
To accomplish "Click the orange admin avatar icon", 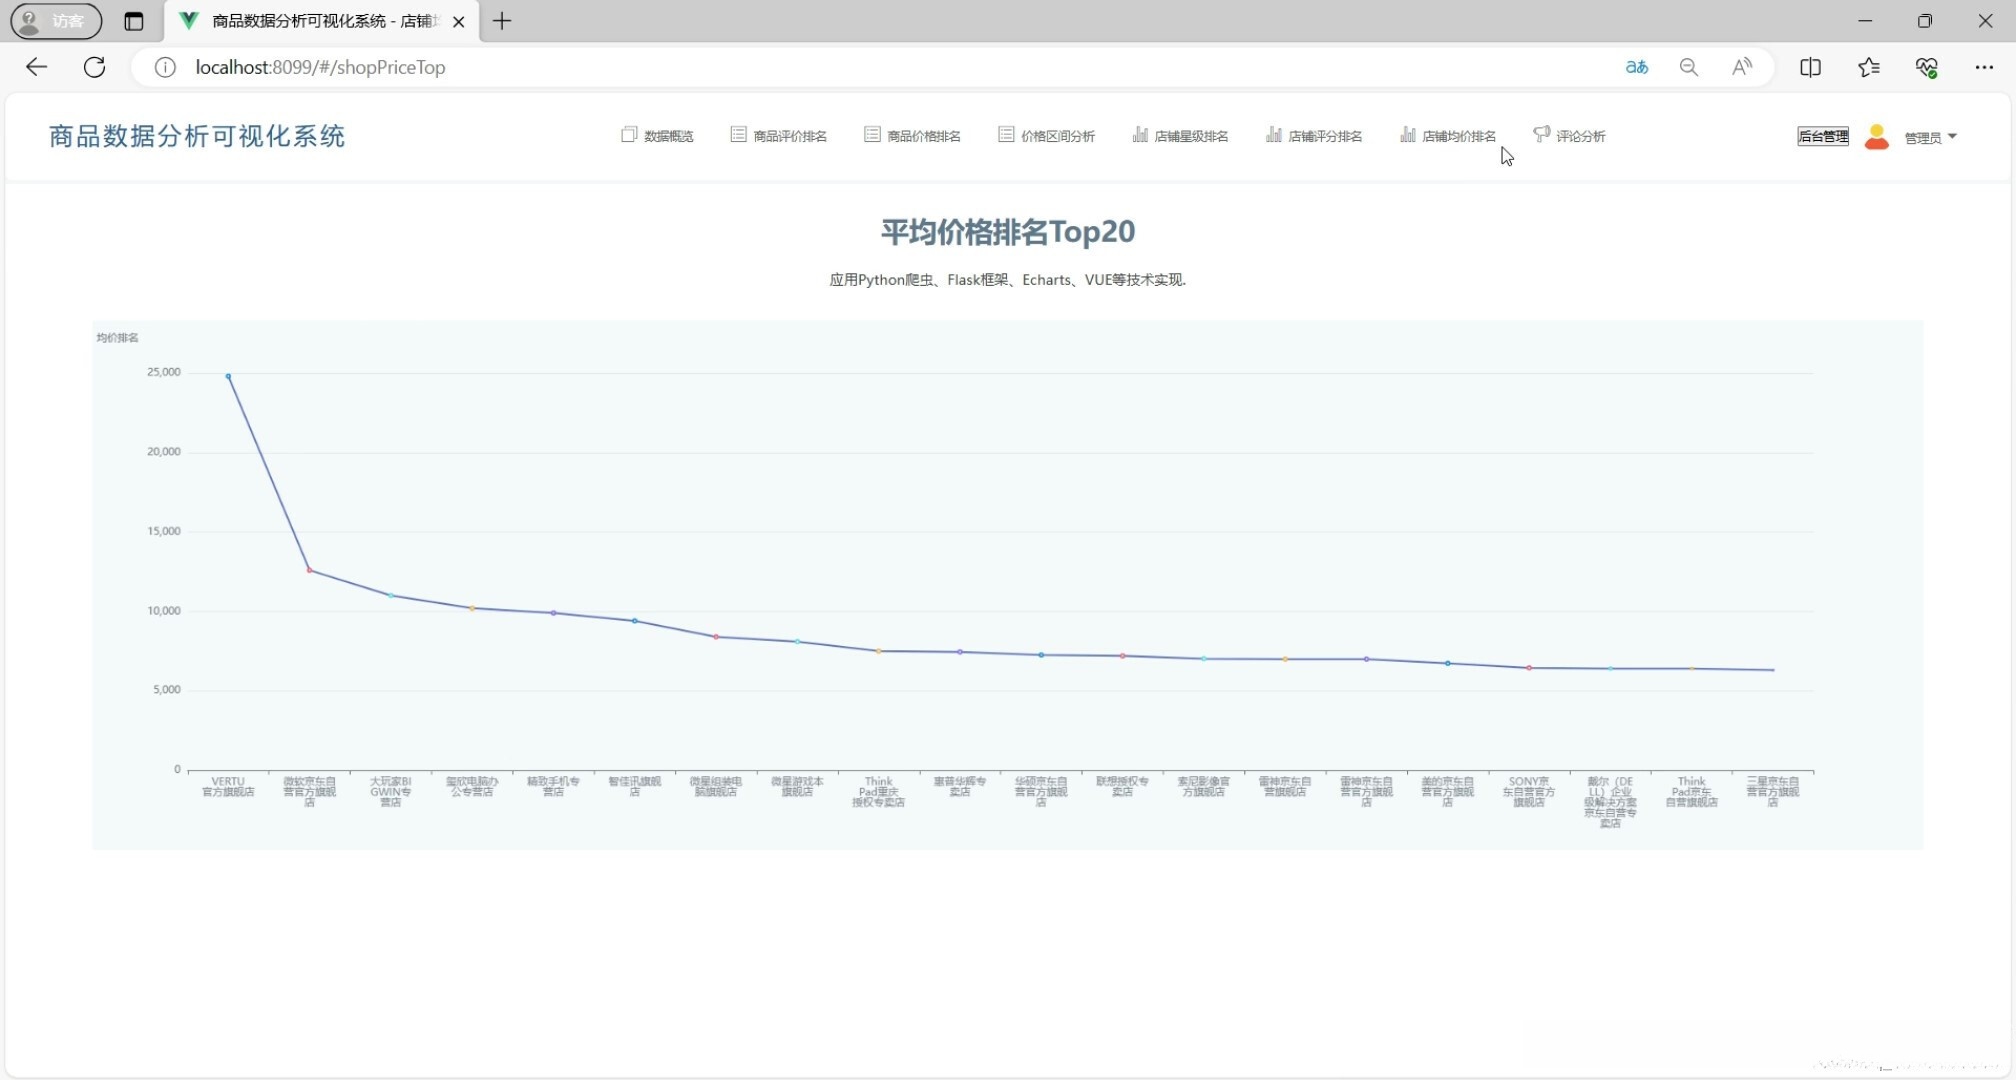I will (x=1876, y=137).
